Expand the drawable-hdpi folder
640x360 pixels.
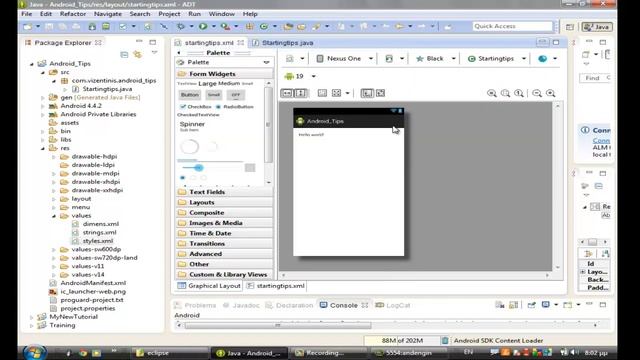pos(54,157)
